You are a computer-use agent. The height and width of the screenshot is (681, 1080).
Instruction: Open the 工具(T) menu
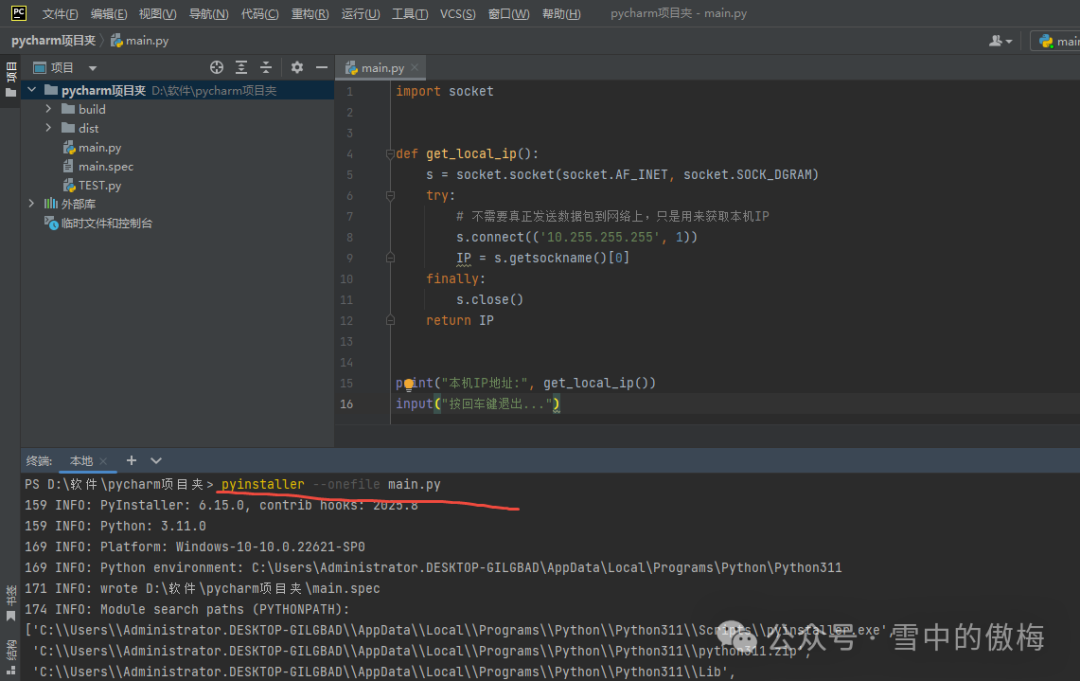point(410,14)
